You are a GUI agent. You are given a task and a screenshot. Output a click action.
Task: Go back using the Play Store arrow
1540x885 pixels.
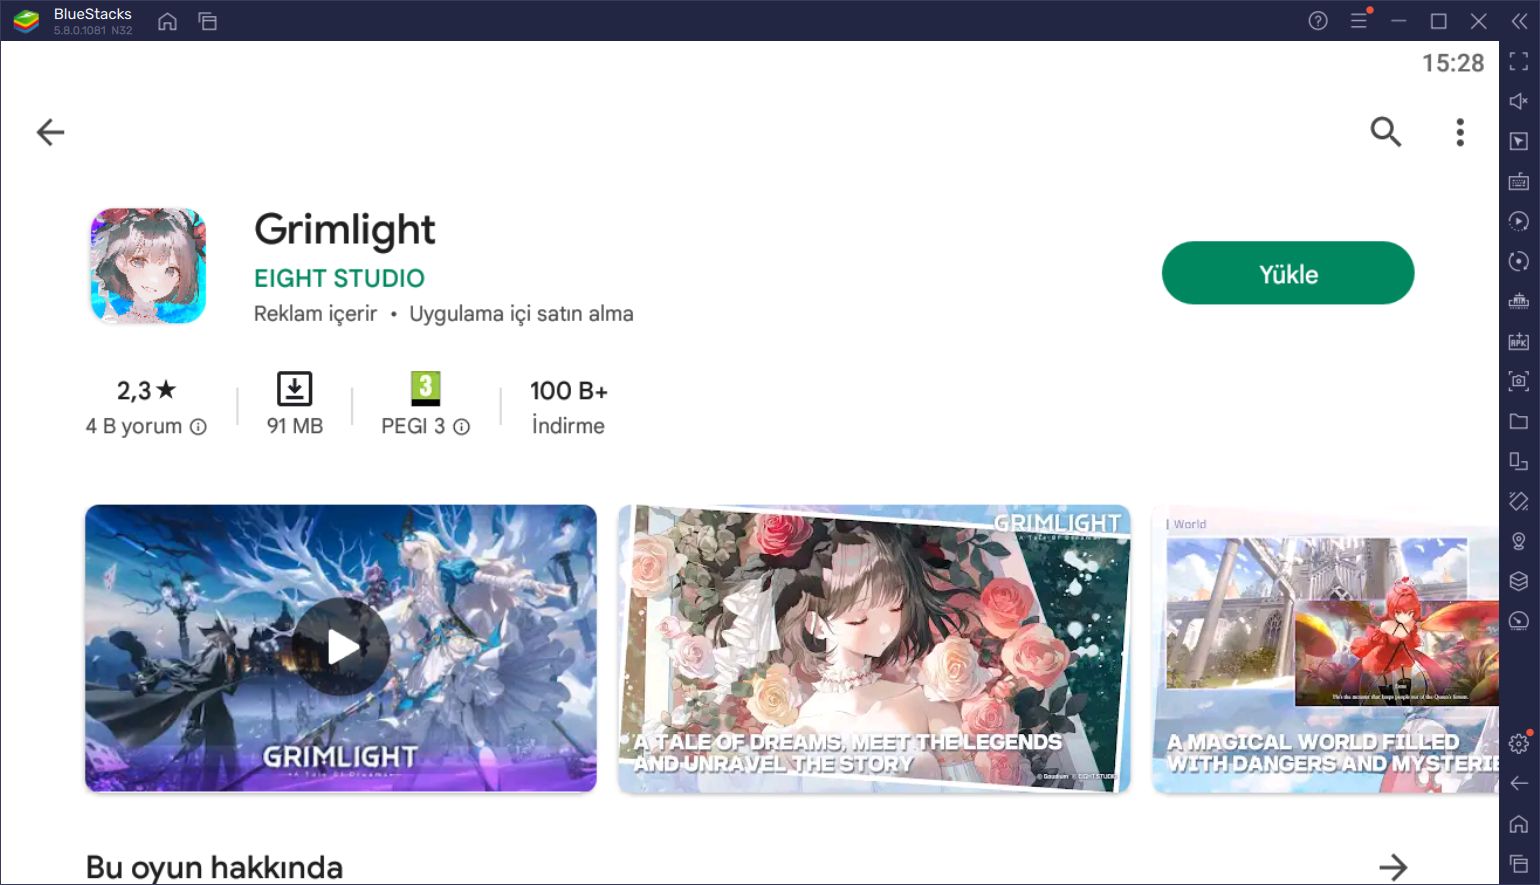click(50, 132)
